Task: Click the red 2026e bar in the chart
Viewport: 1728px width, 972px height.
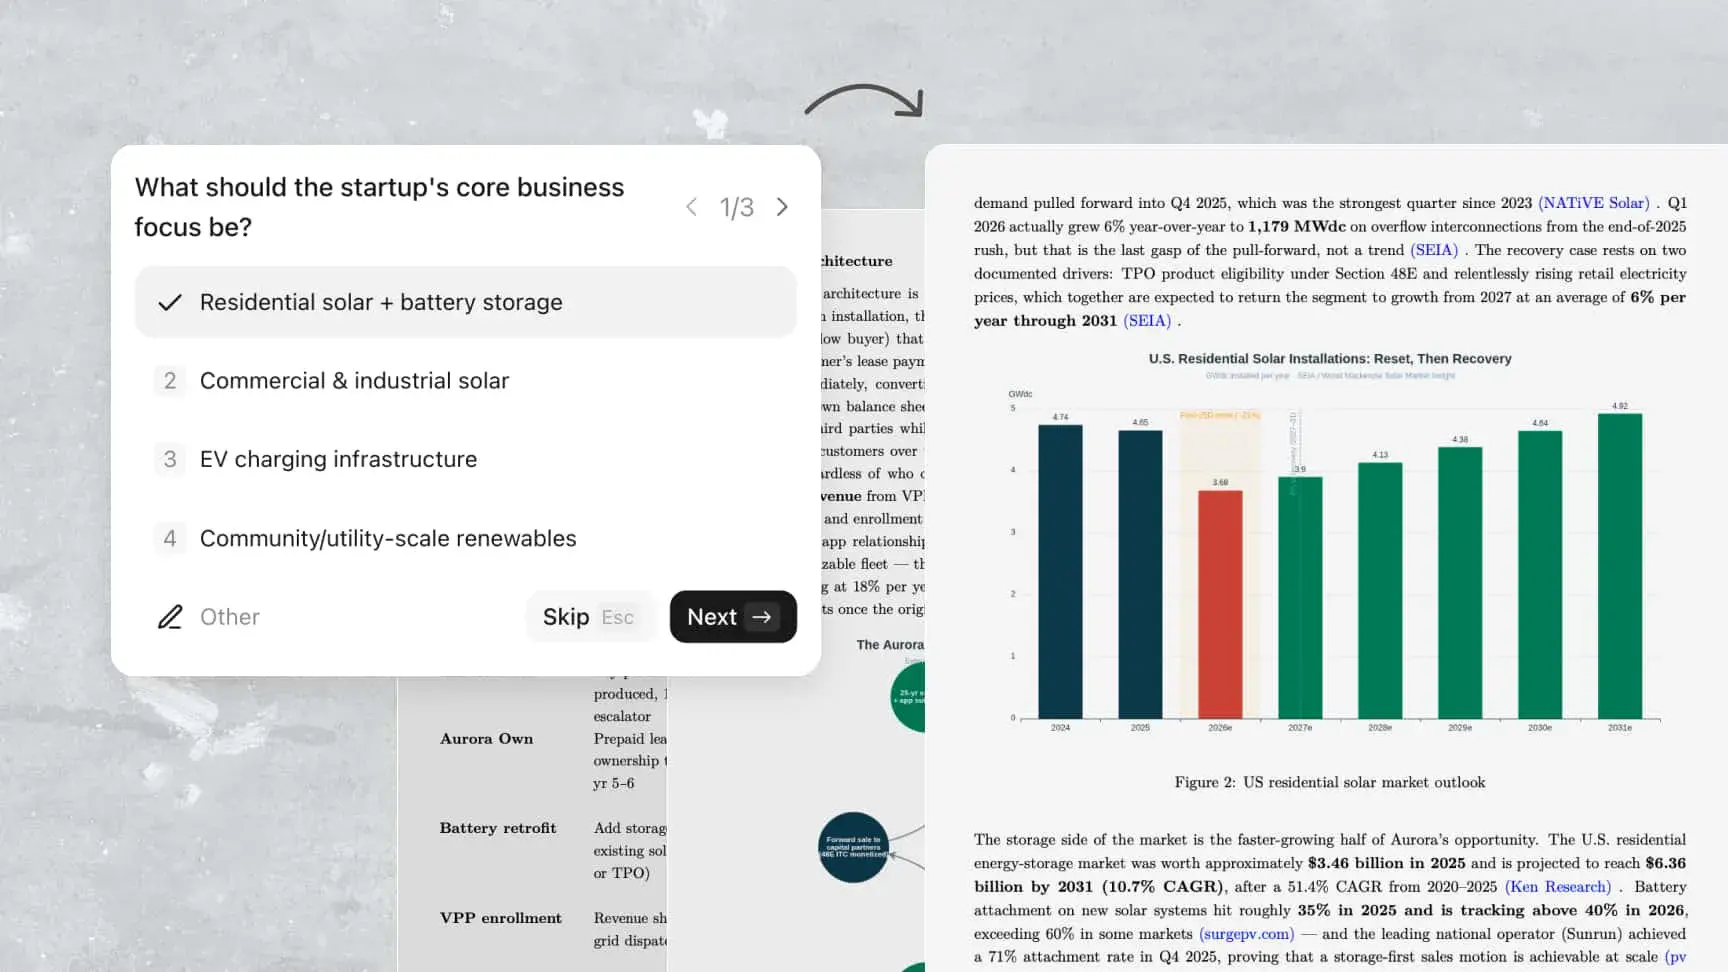Action: 1220,605
